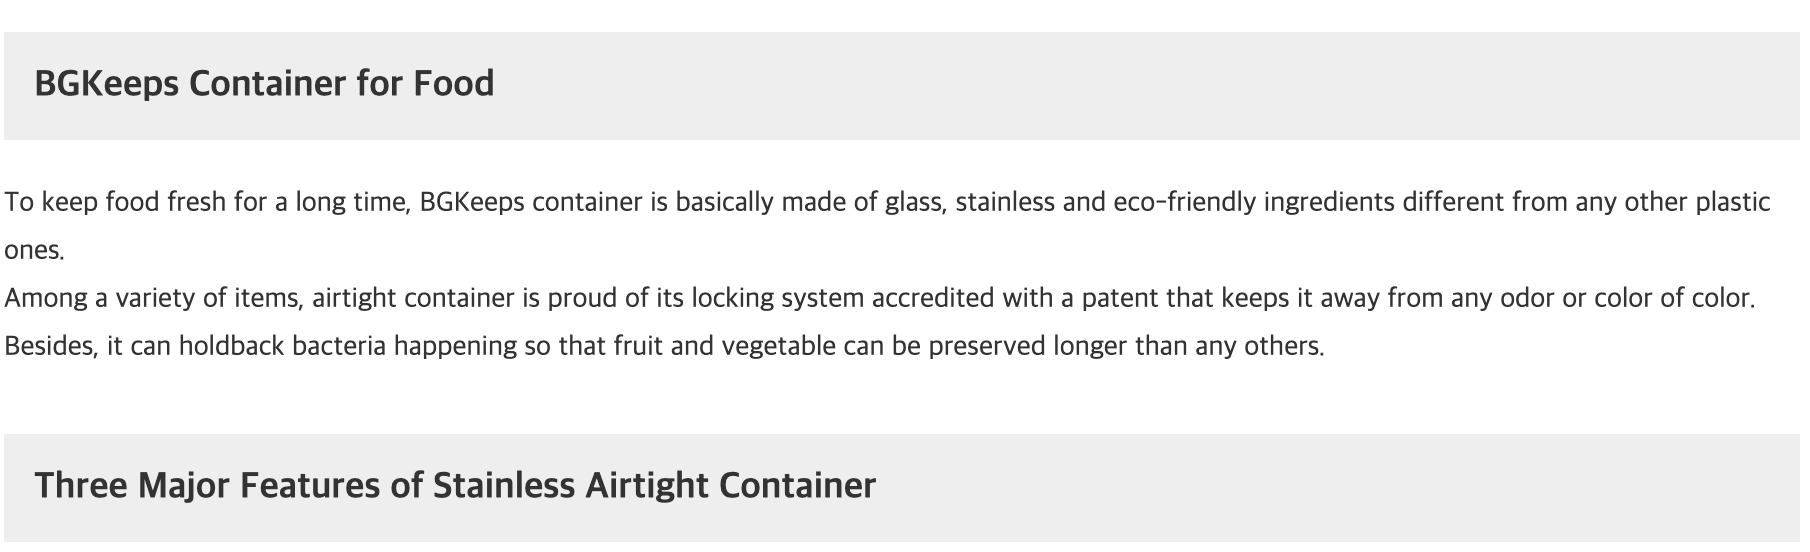Click the word "ones." on the second line

click(34, 251)
